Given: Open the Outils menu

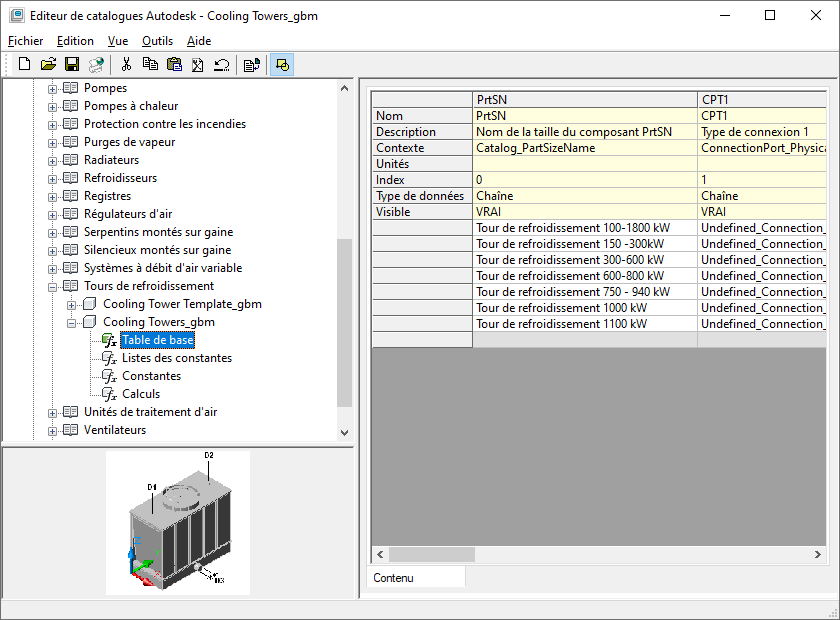Looking at the screenshot, I should [157, 41].
